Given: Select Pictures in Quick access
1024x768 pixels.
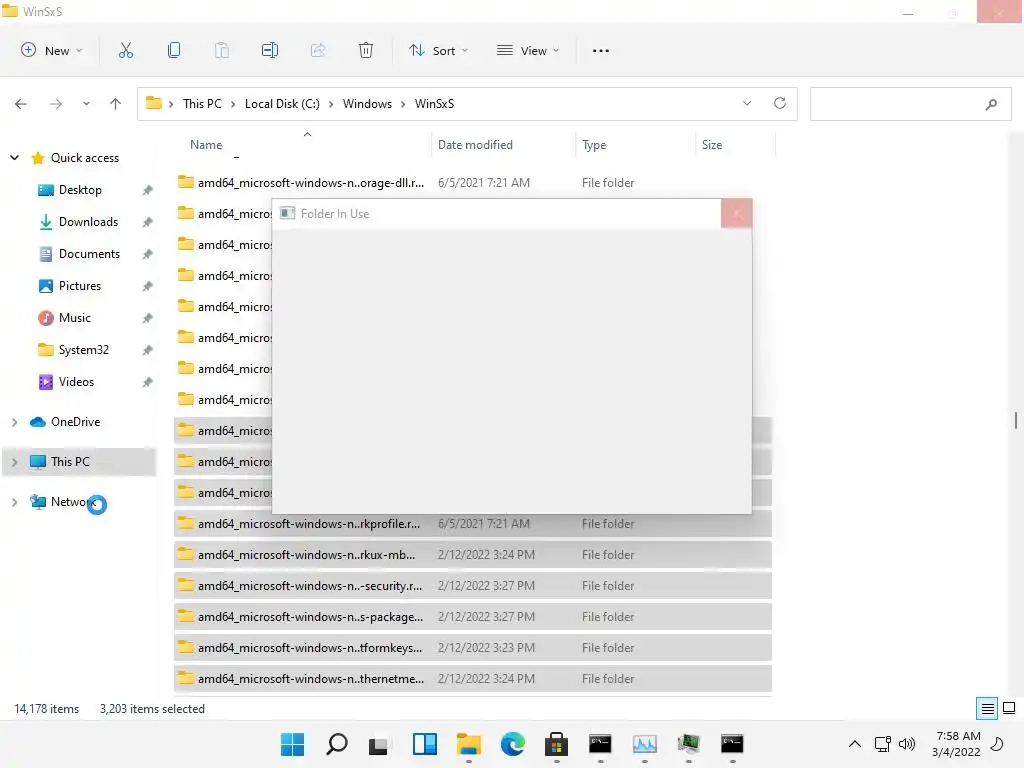Looking at the screenshot, I should click(80, 286).
